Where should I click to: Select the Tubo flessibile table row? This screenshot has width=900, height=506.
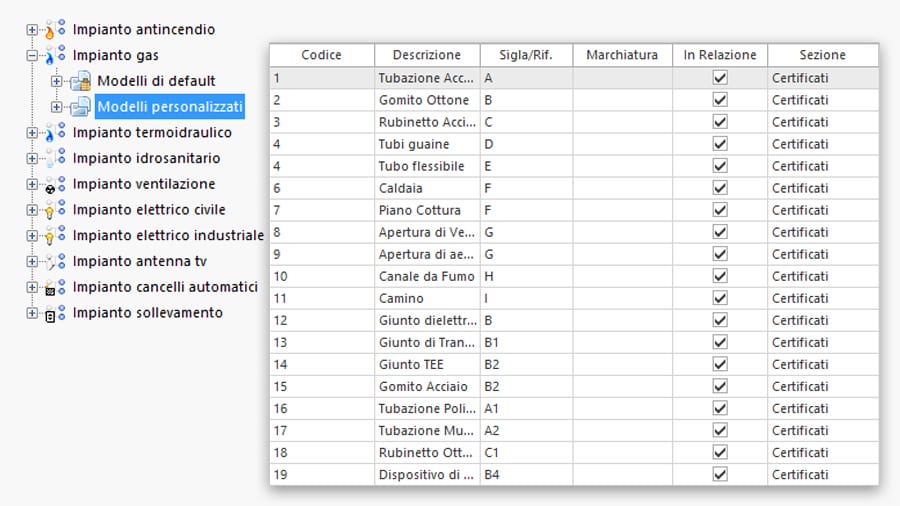point(421,166)
